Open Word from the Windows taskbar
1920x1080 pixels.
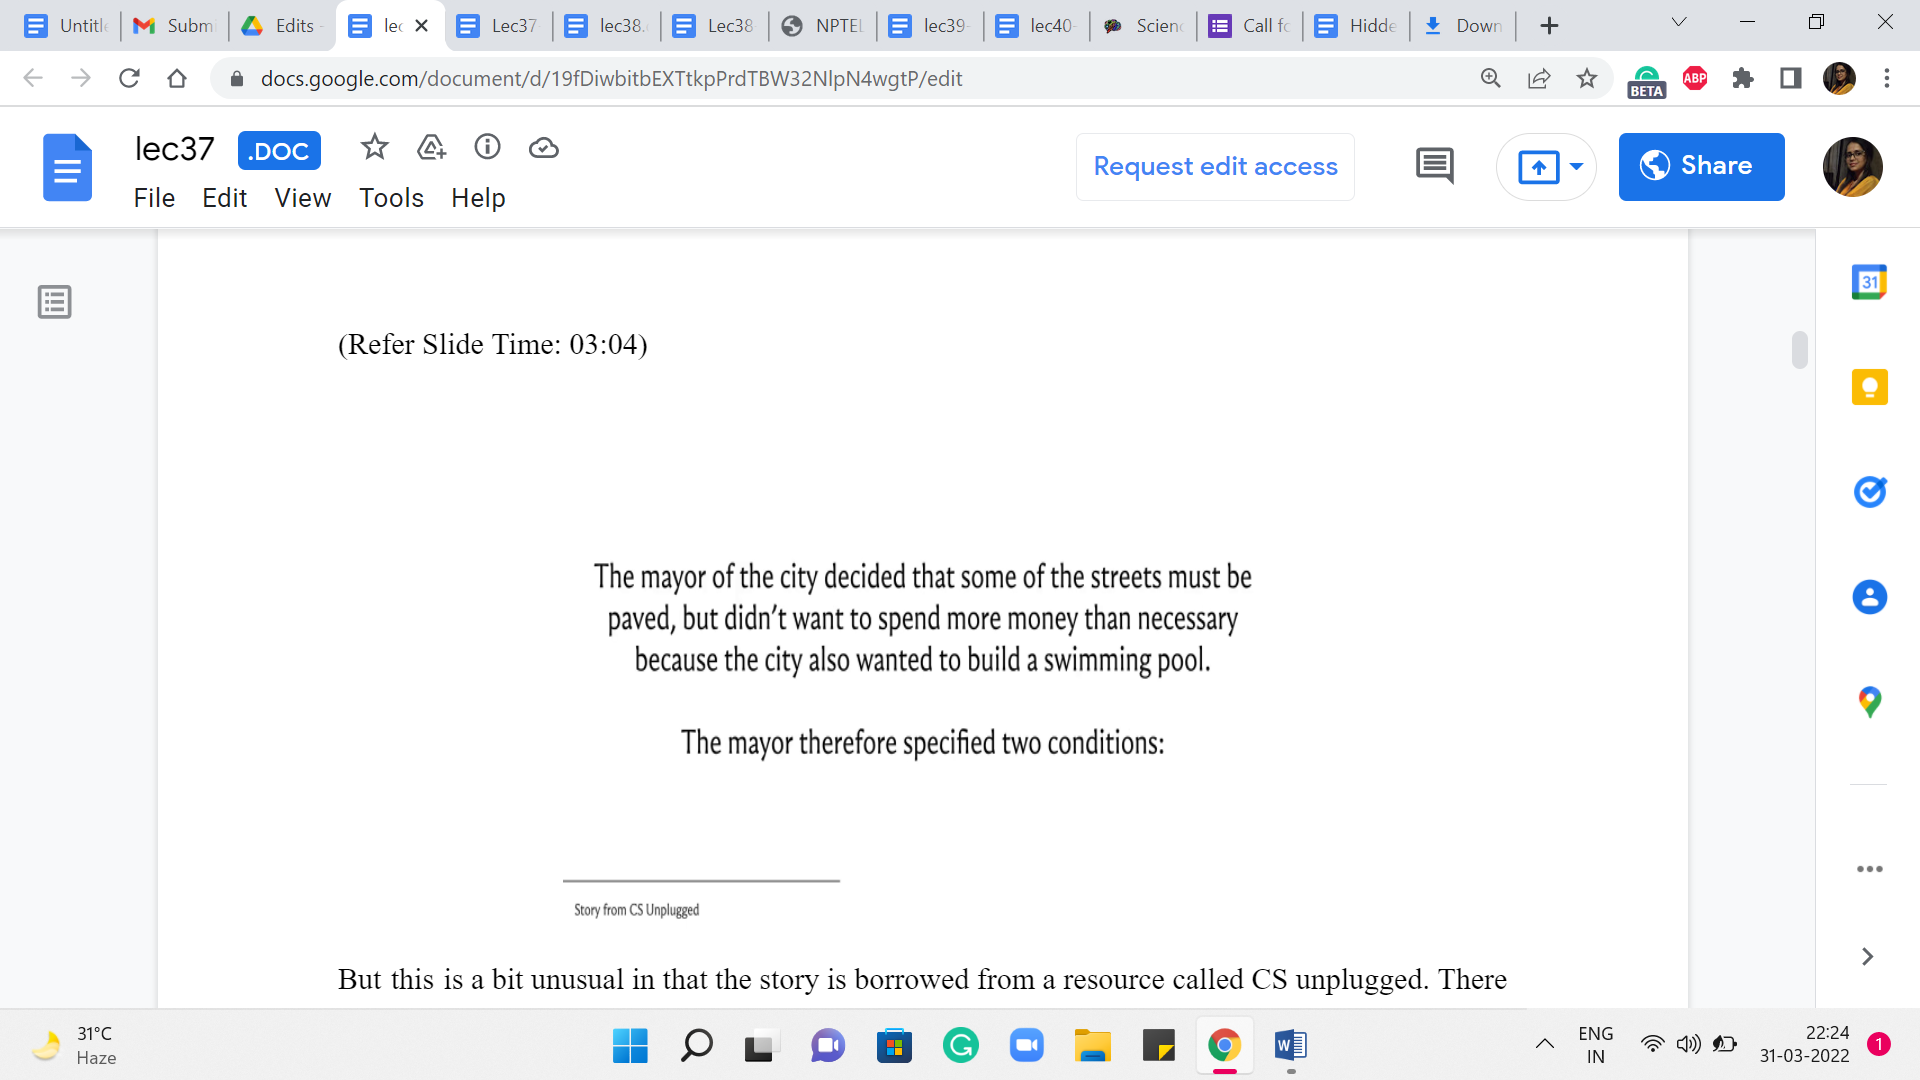point(1291,1046)
